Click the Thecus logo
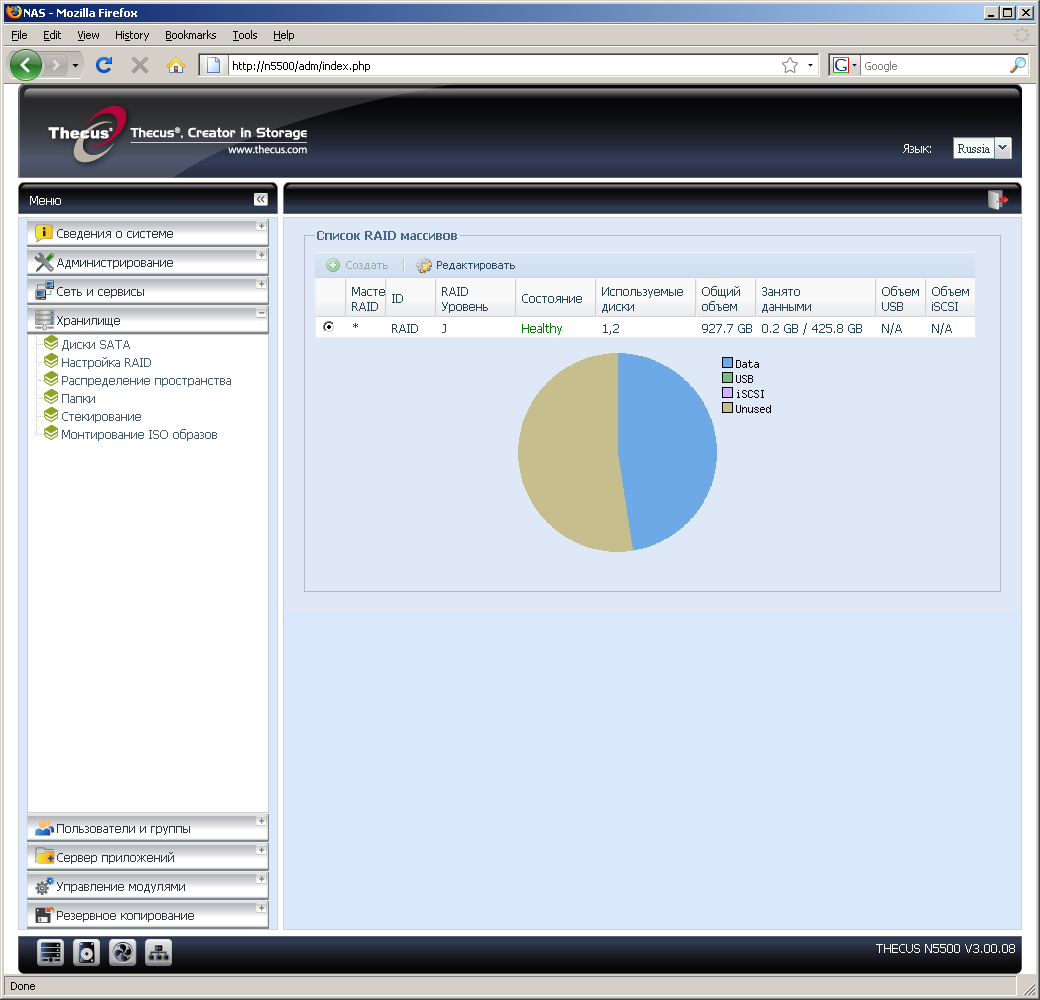 coord(86,134)
